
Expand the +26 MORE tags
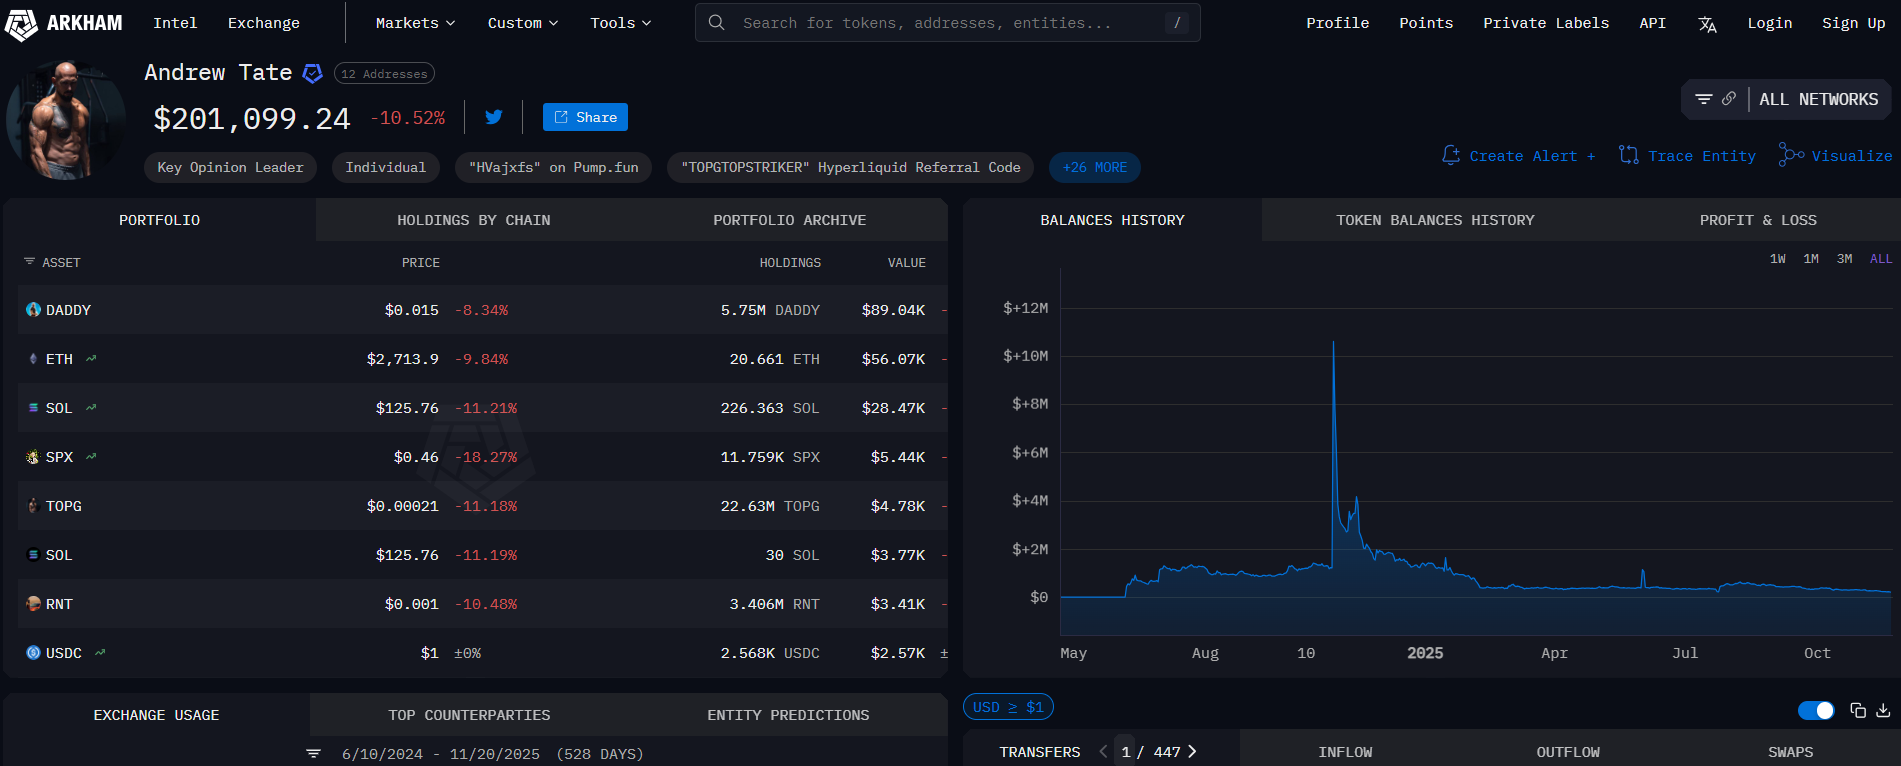1094,167
